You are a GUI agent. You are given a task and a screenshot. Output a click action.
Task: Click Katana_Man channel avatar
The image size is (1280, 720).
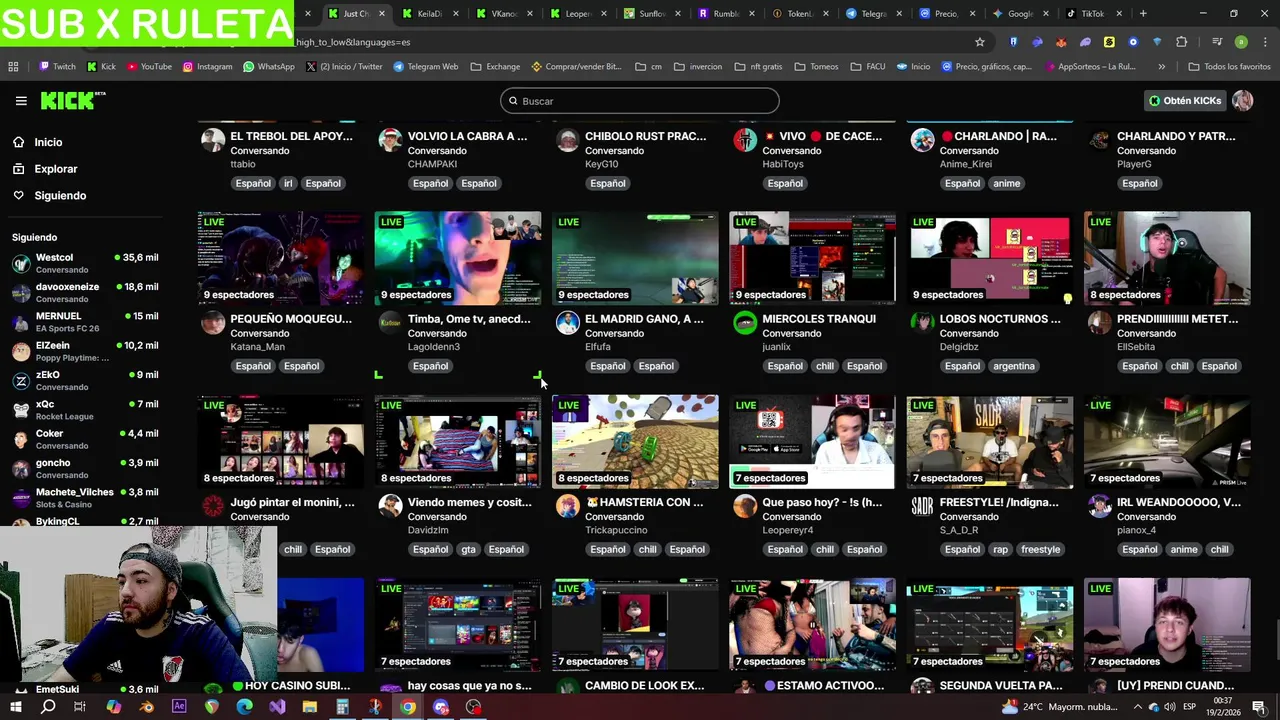[212, 323]
